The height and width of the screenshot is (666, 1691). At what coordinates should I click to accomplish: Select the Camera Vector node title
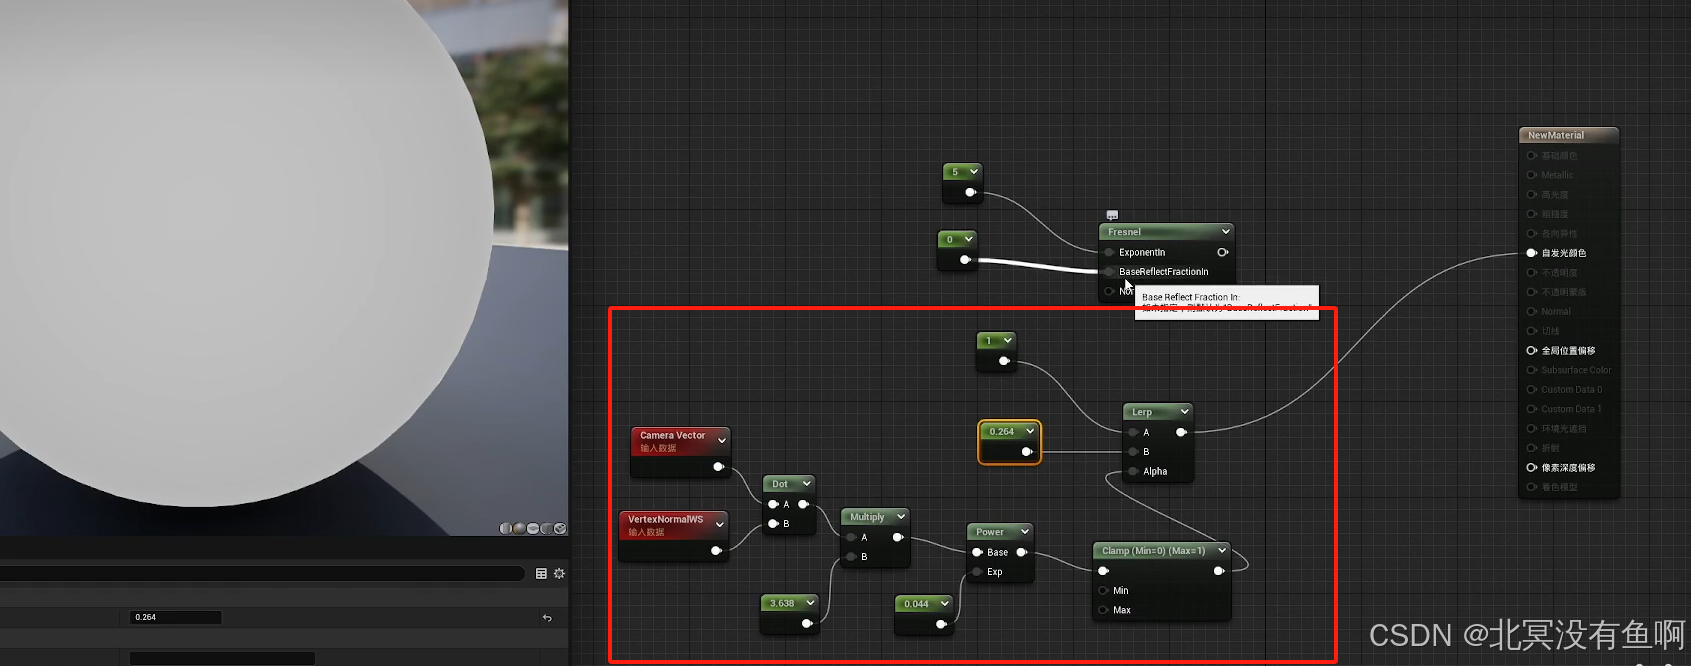pyautogui.click(x=672, y=435)
